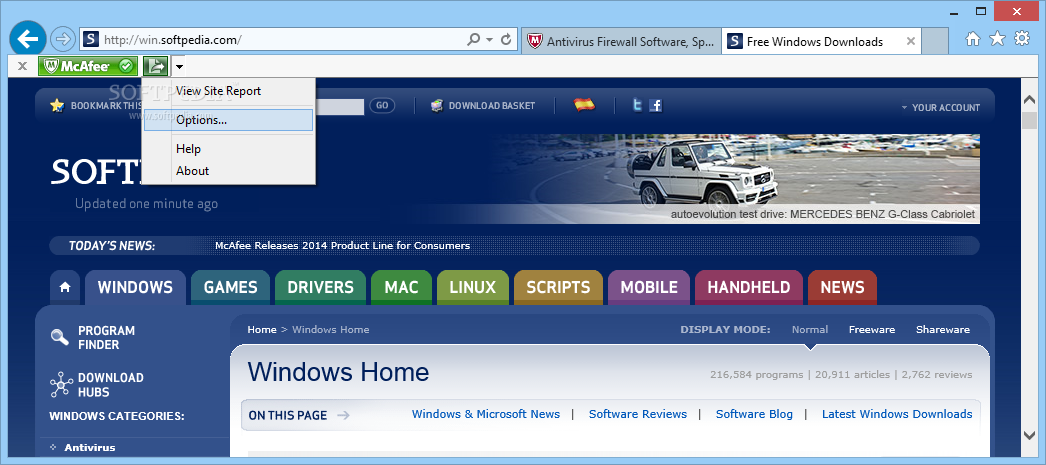Open the Facebook icon link

[656, 105]
